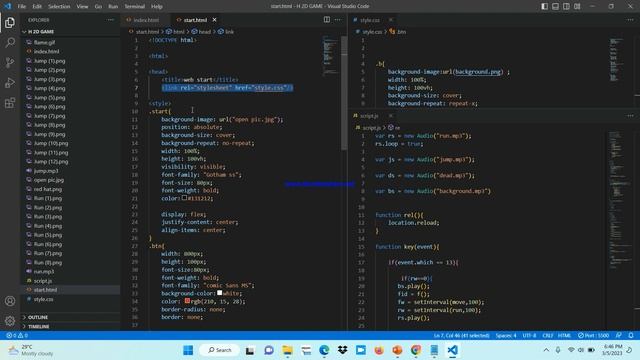This screenshot has height=360, width=640.
Task: Open the Search view in activity bar
Action: pyautogui.click(x=10, y=42)
